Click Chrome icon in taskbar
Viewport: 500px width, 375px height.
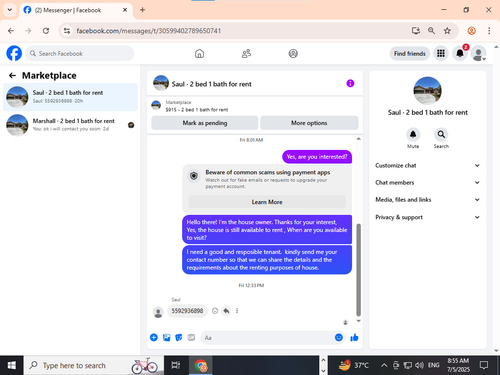point(201,365)
